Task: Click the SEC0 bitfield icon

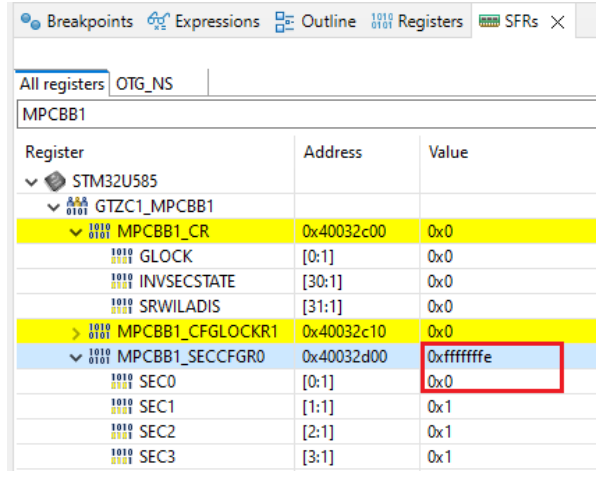Action: tap(122, 381)
